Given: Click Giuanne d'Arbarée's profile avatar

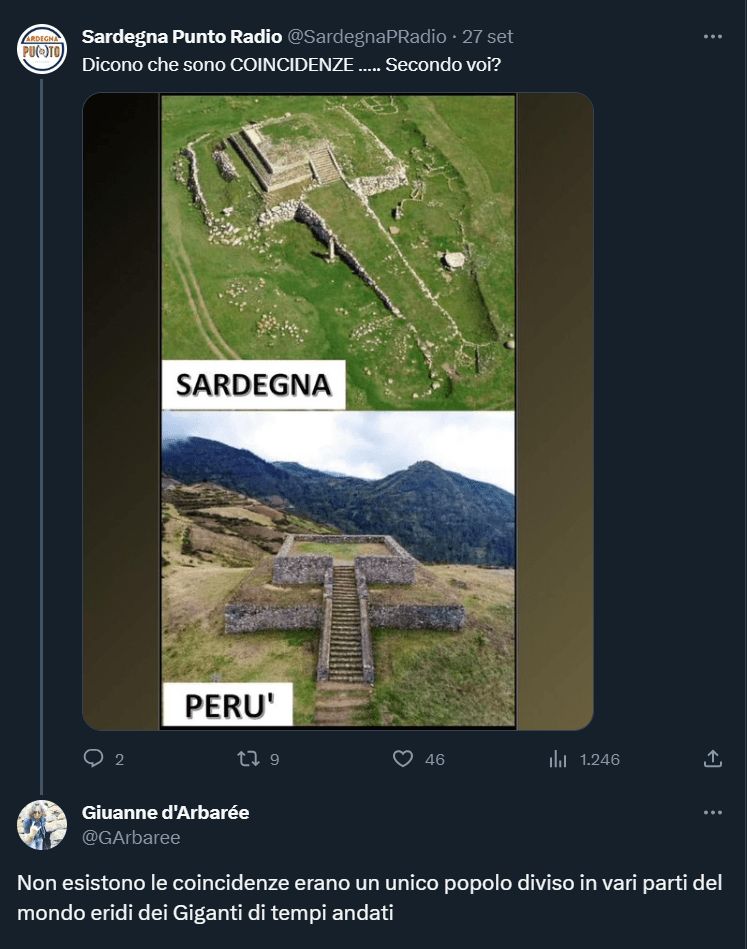Looking at the screenshot, I should point(42,825).
